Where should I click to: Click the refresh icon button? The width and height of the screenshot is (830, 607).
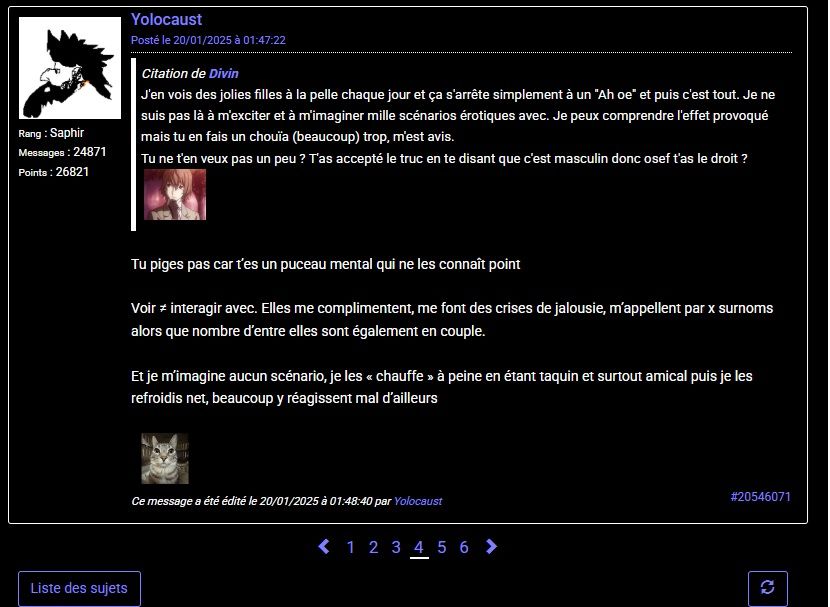[x=768, y=588]
